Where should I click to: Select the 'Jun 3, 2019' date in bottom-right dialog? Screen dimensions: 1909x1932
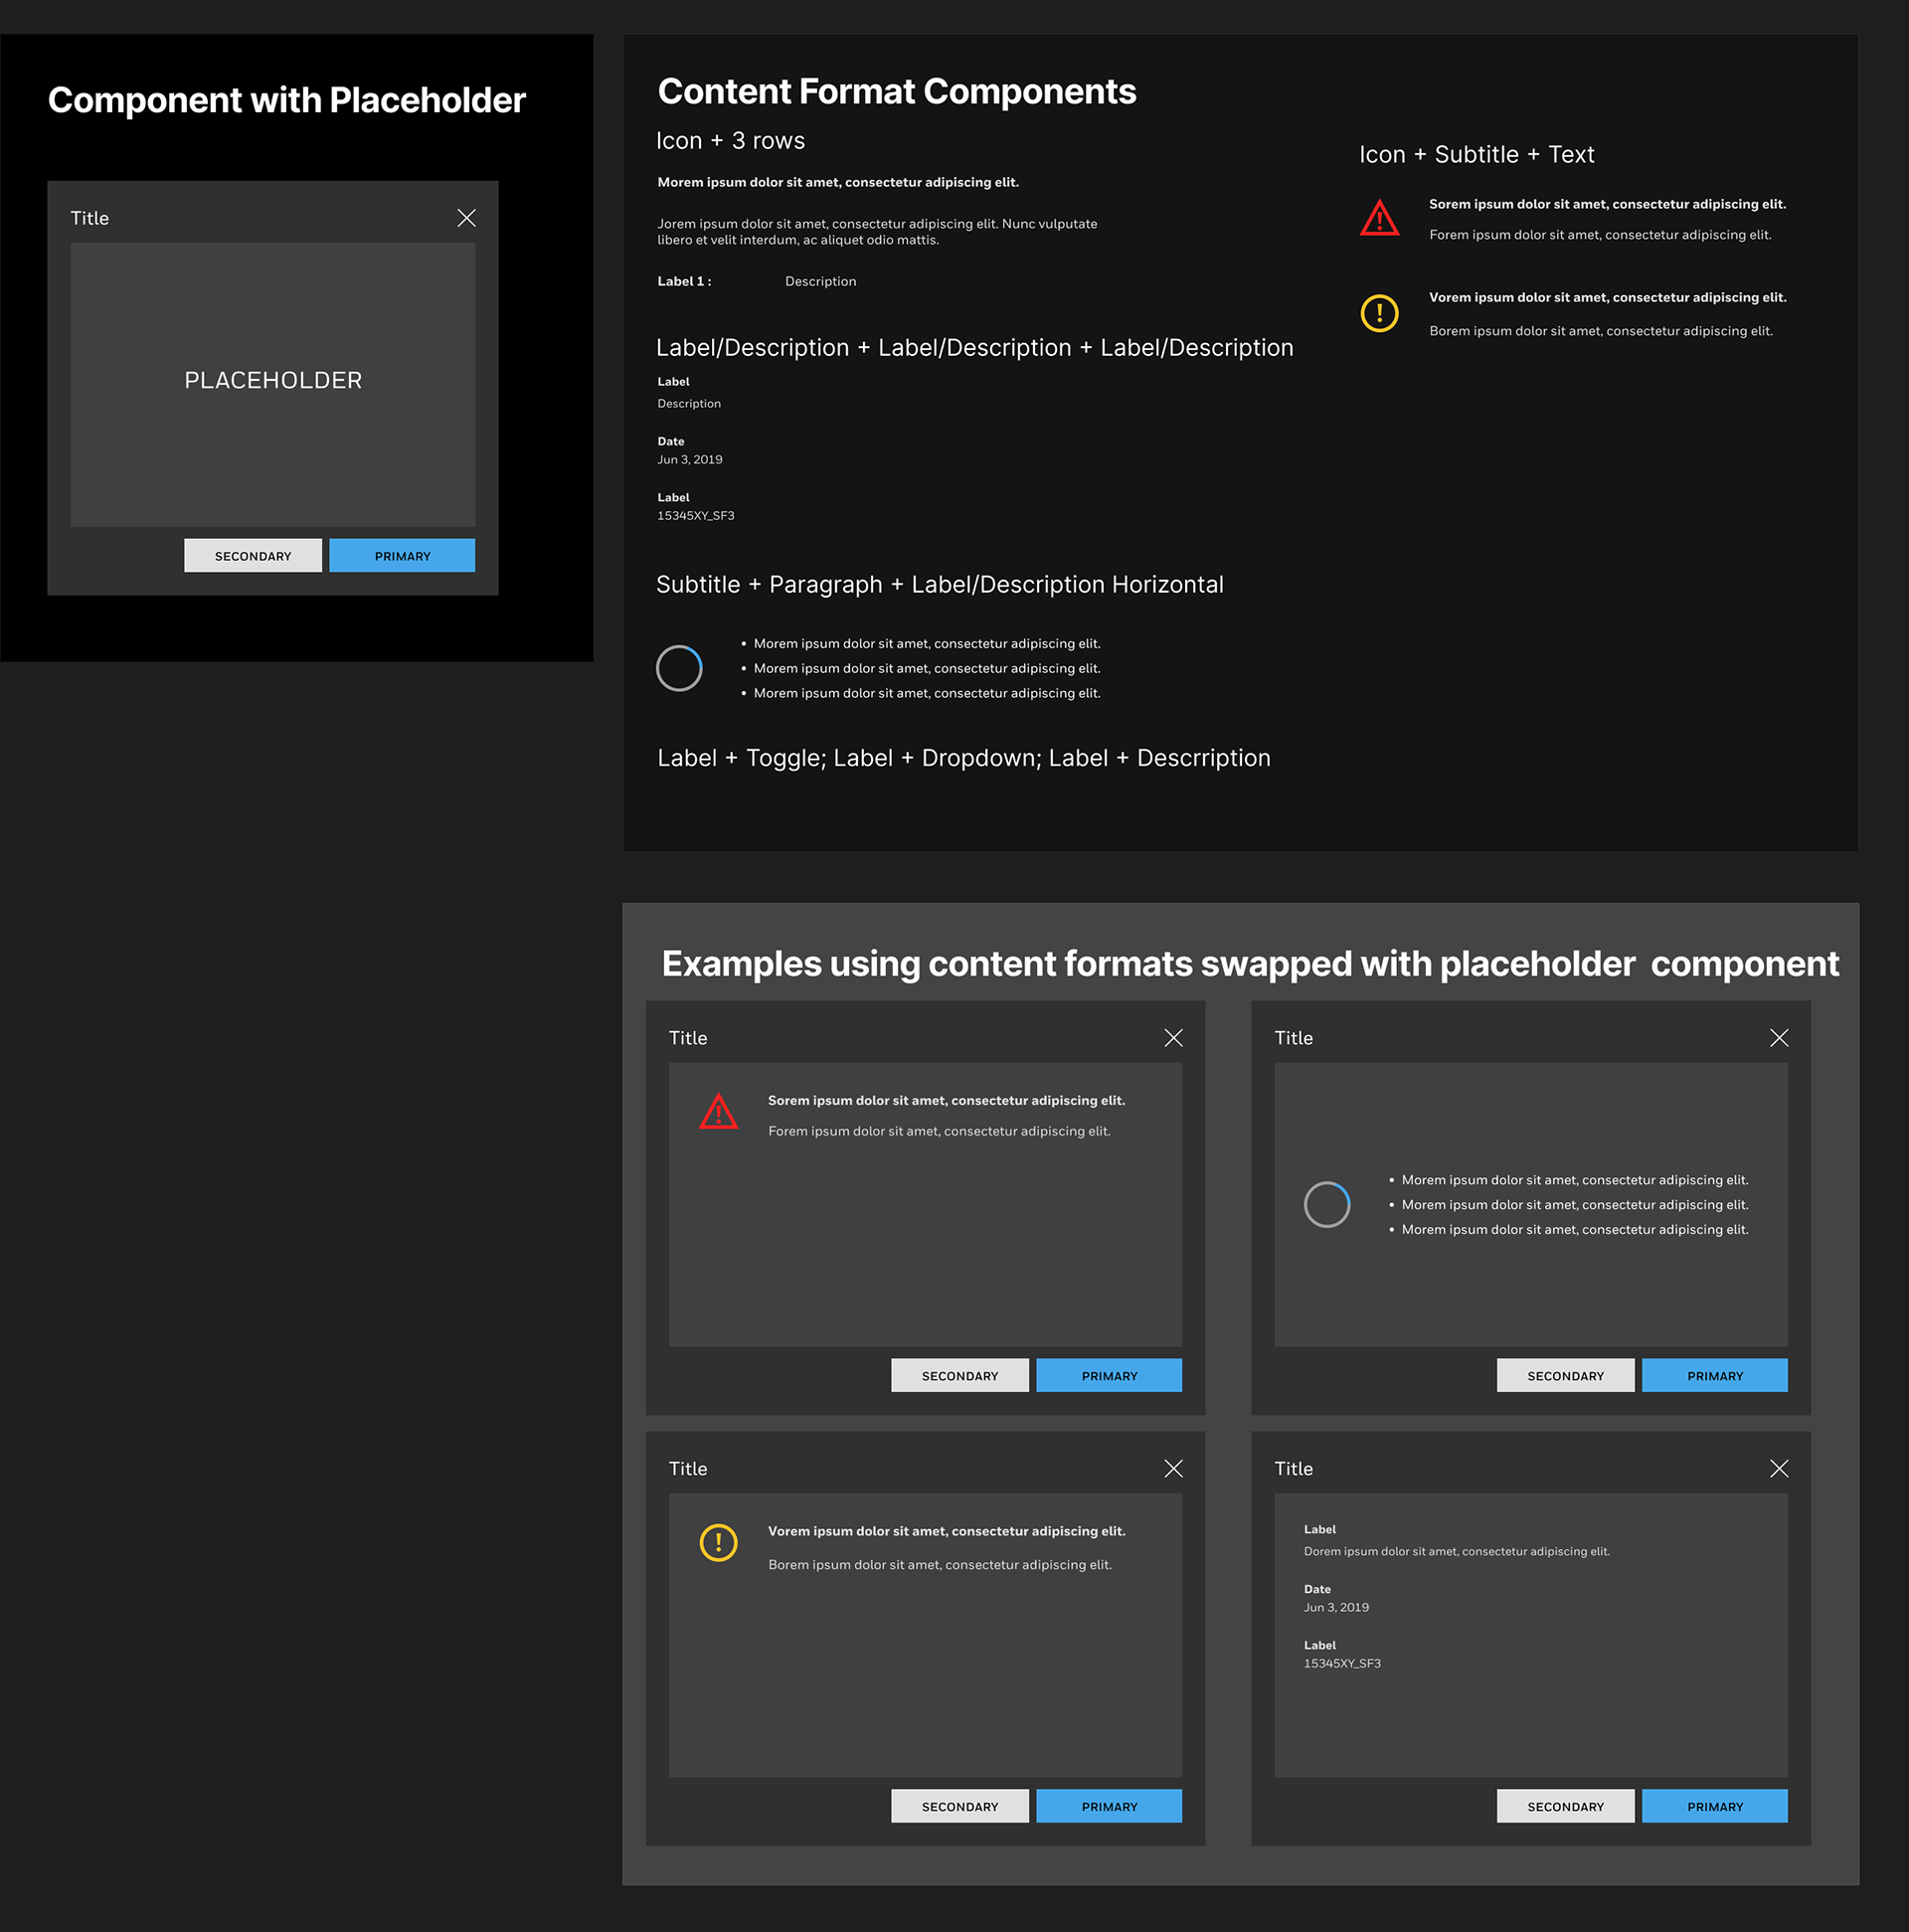point(1335,1607)
